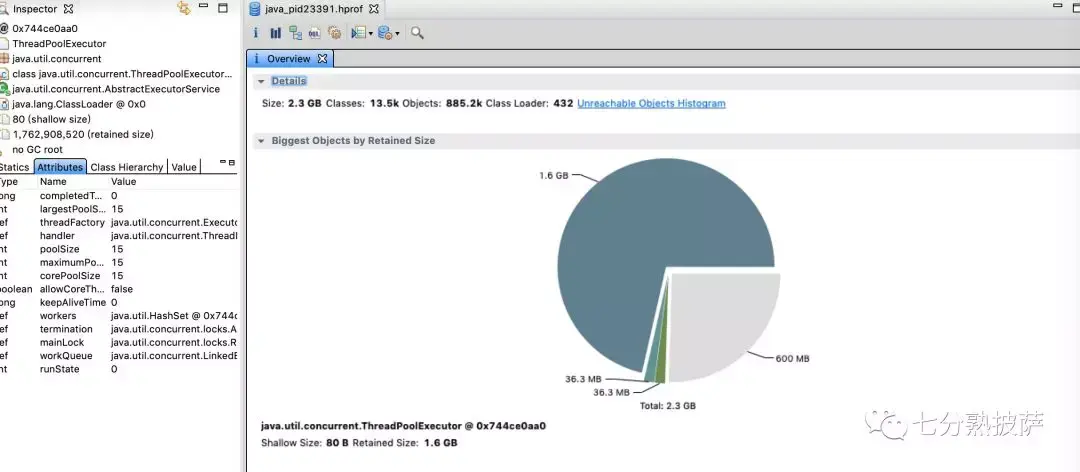Screen dimensions: 1080x472
Task: Select the workers attribute row
Action: tap(118, 316)
